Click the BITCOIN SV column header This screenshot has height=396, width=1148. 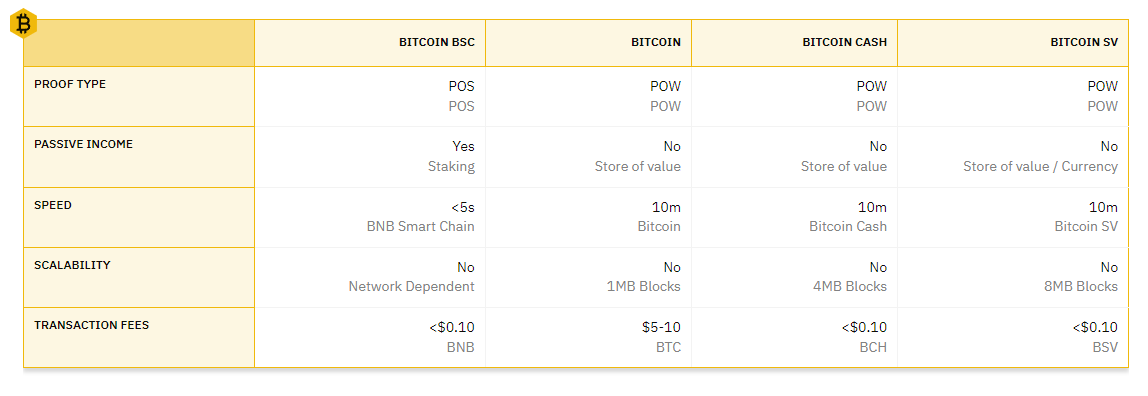1084,42
